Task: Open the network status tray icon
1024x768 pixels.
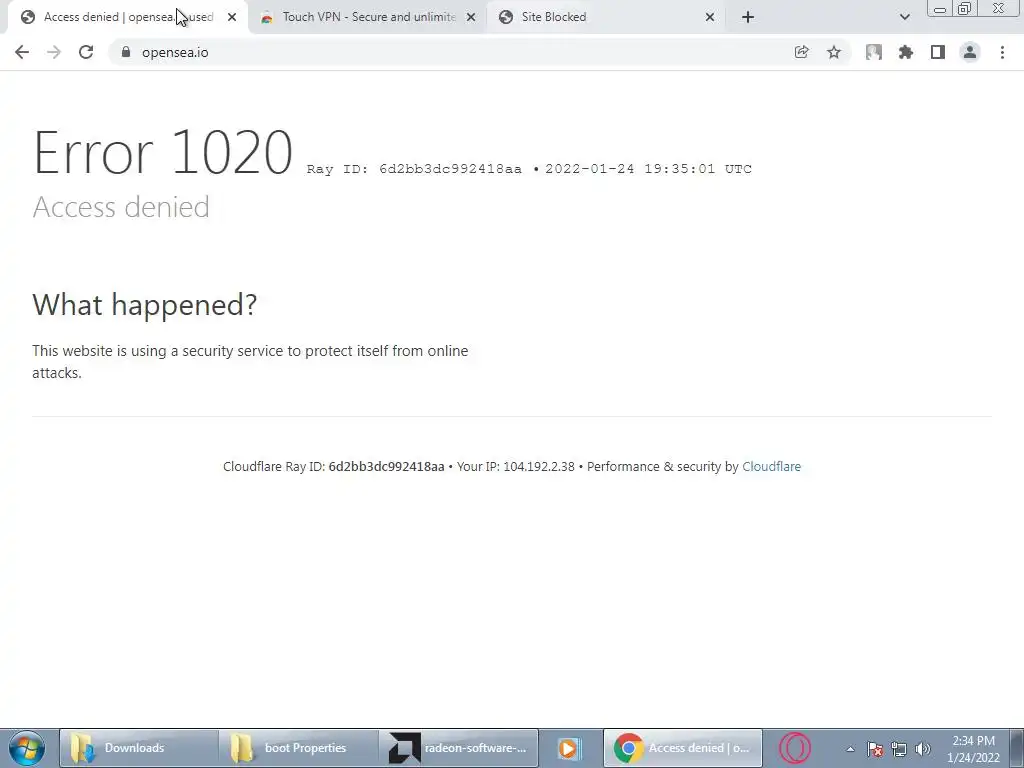Action: (899, 749)
